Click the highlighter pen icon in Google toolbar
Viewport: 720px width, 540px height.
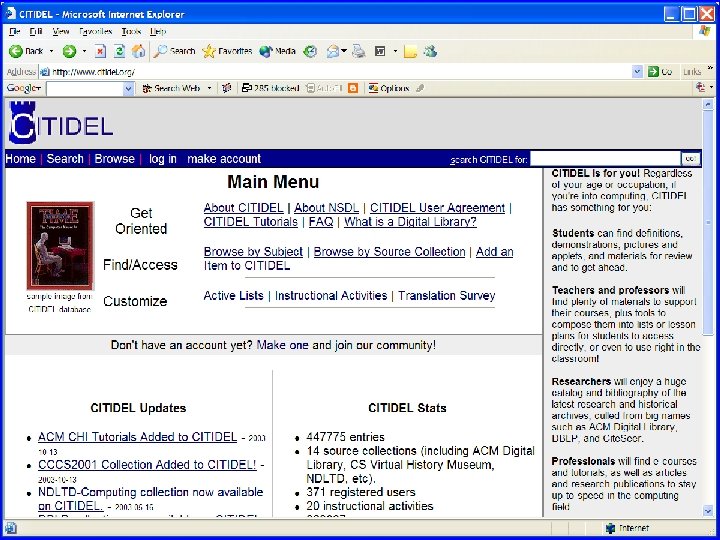point(420,88)
